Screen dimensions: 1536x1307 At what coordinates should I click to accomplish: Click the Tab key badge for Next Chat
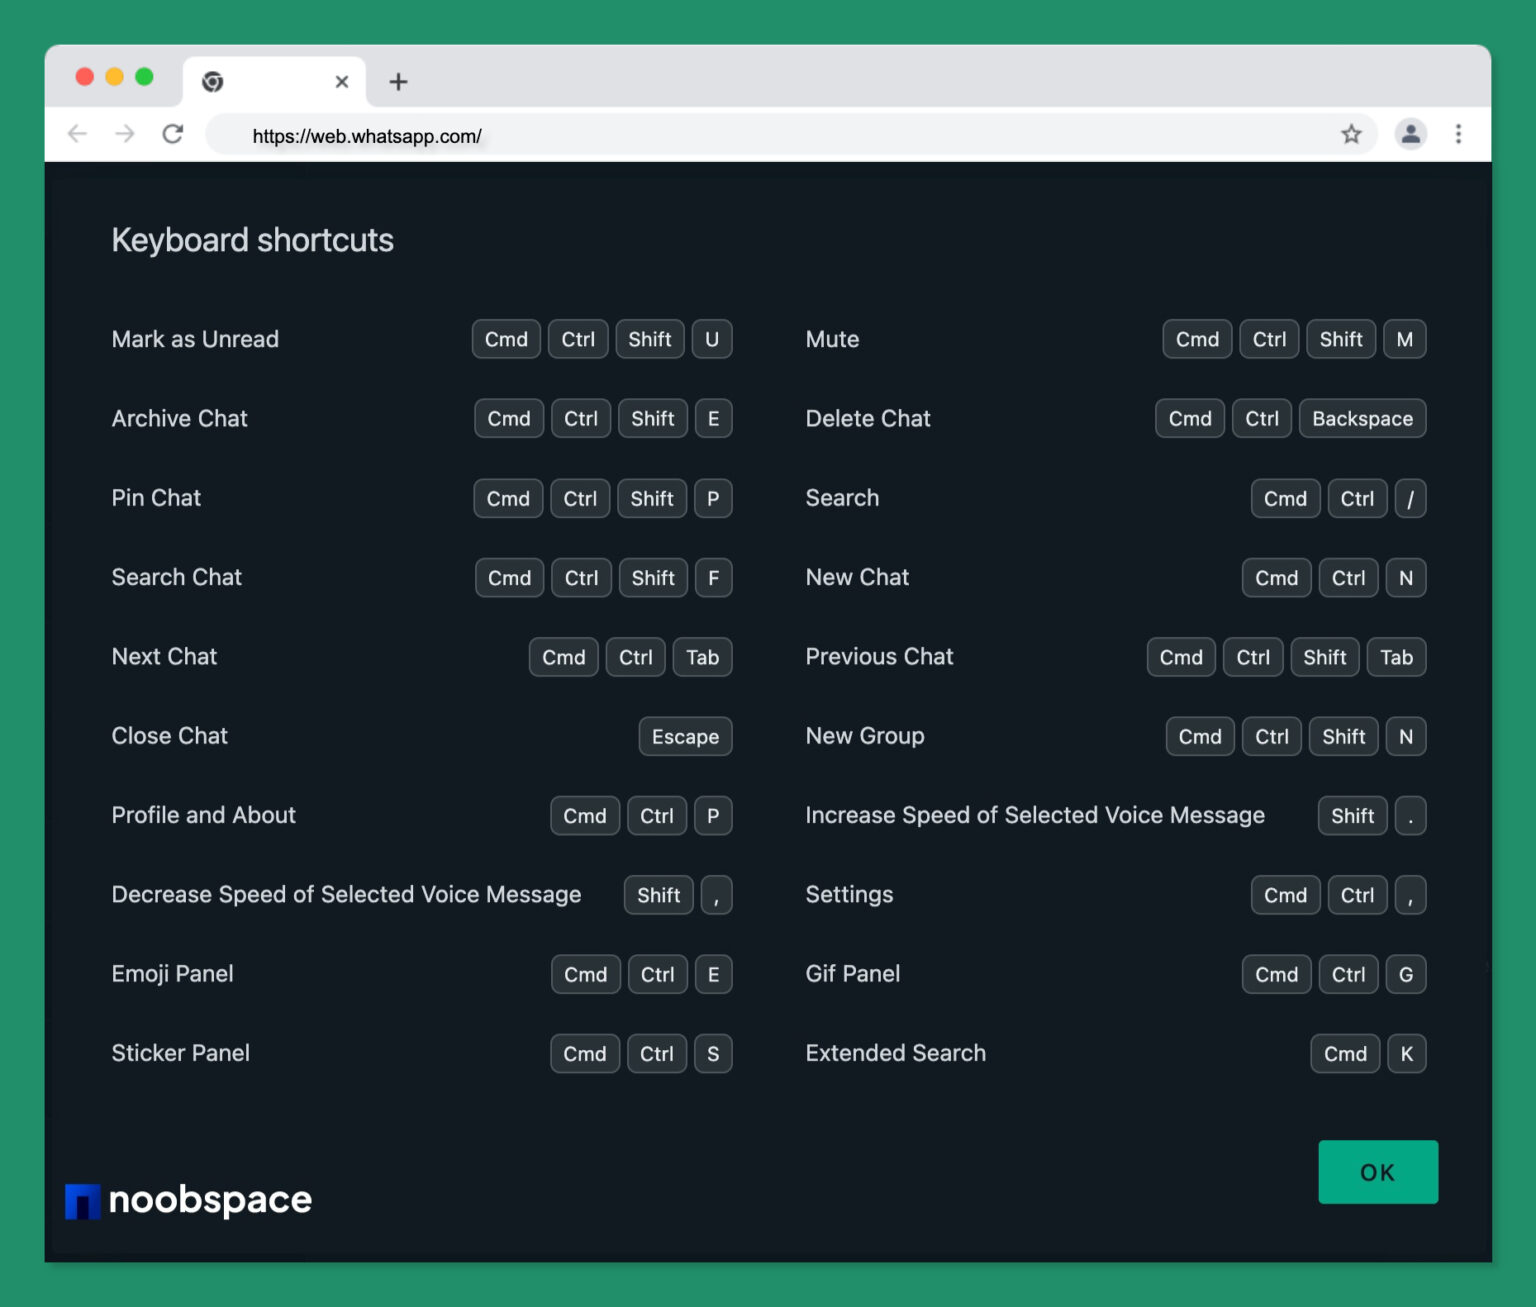[x=702, y=657]
